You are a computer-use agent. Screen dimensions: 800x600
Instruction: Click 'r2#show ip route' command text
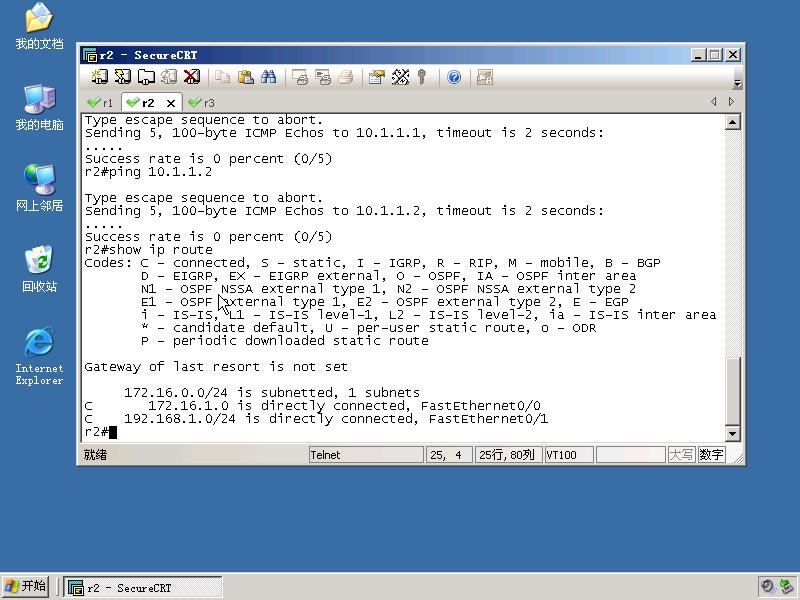[148, 249]
